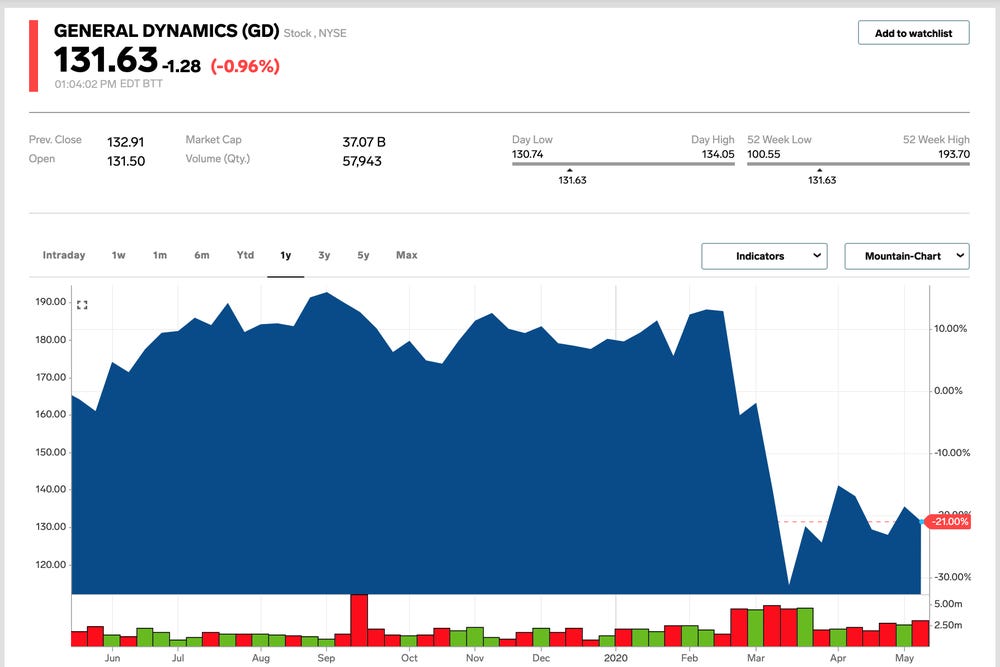Image resolution: width=1000 pixels, height=667 pixels.
Task: Click the 52 week range marker 131.63
Action: tap(821, 180)
